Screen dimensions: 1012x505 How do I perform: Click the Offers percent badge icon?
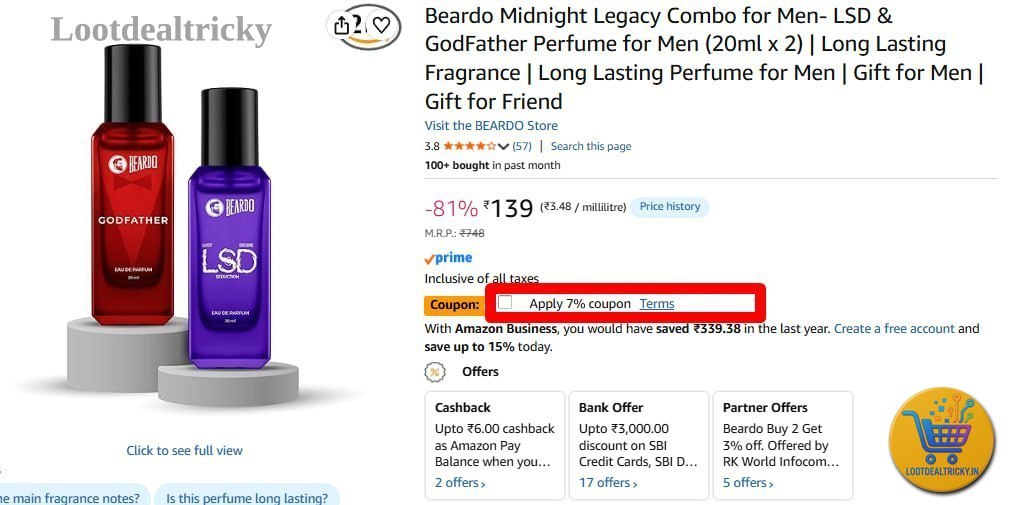435,373
